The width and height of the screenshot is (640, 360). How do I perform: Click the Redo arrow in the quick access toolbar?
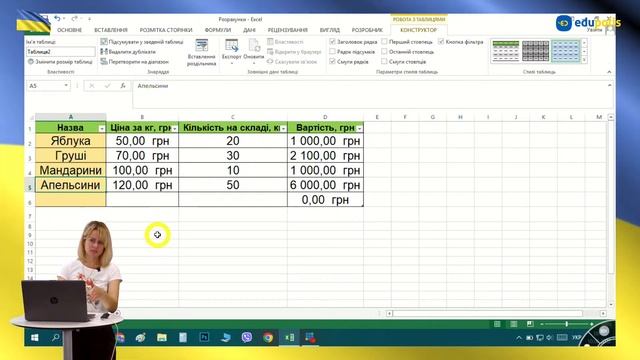point(74,18)
